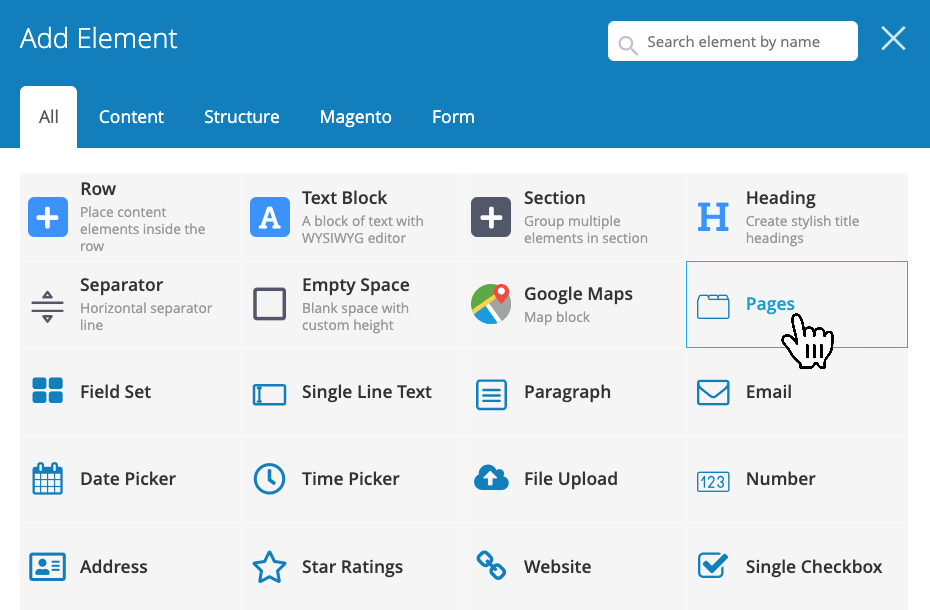Click the Row element plus icon

pos(48,217)
